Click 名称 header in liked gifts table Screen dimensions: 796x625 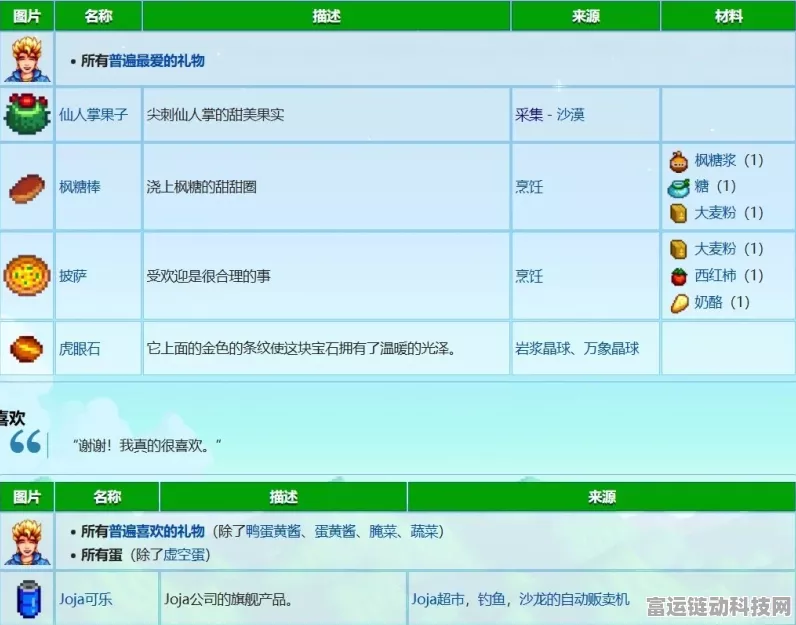click(x=107, y=497)
